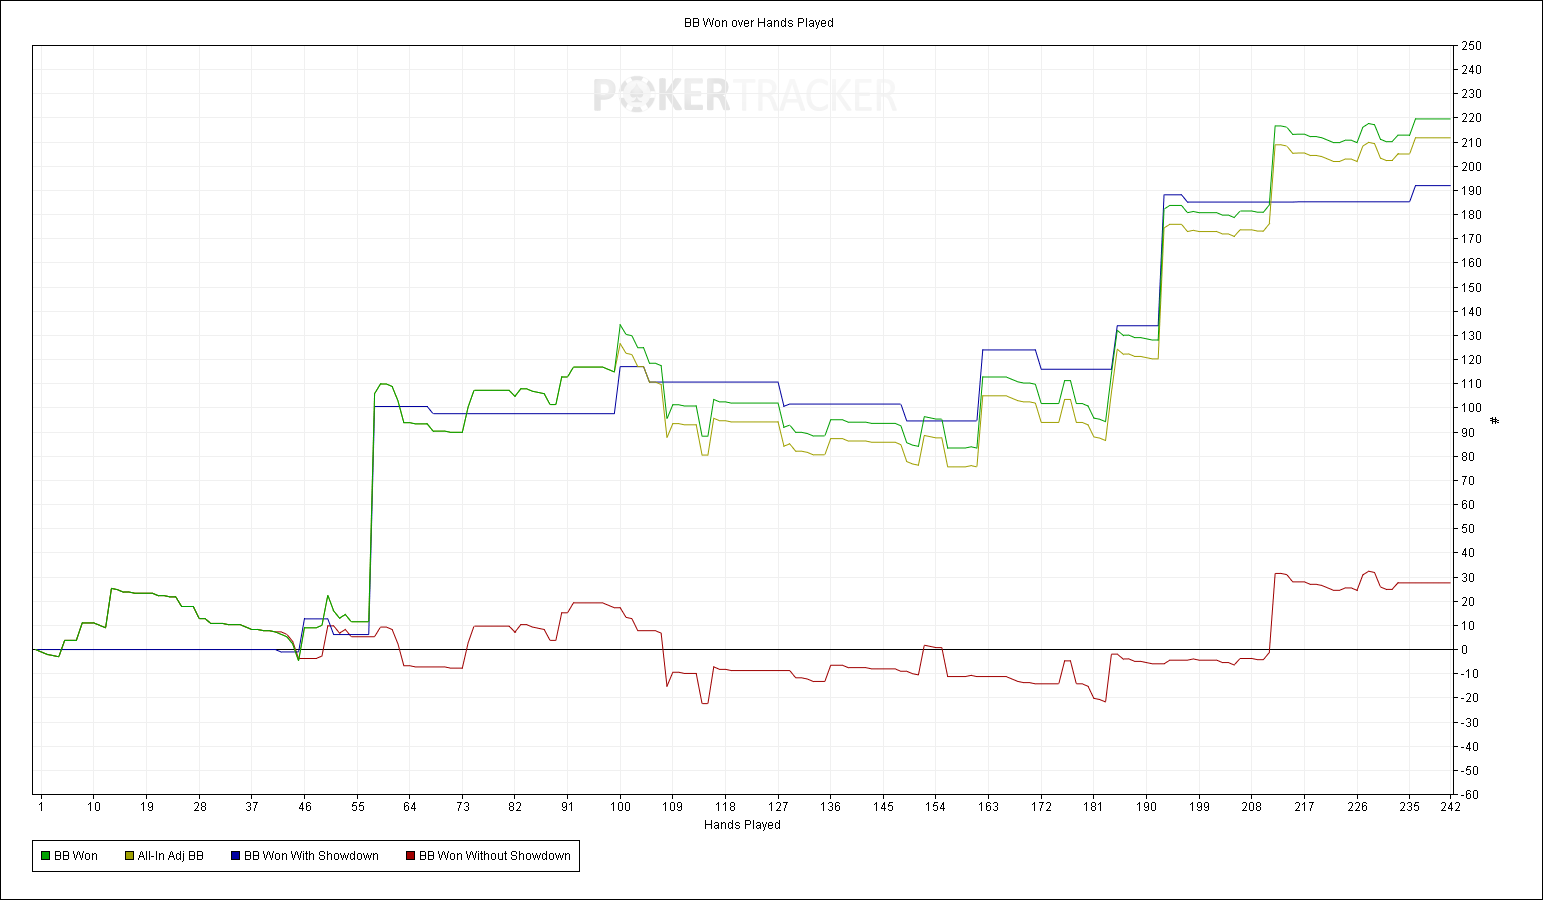Click the PokerTracker watermark logo
The height and width of the screenshot is (900, 1543).
745,96
